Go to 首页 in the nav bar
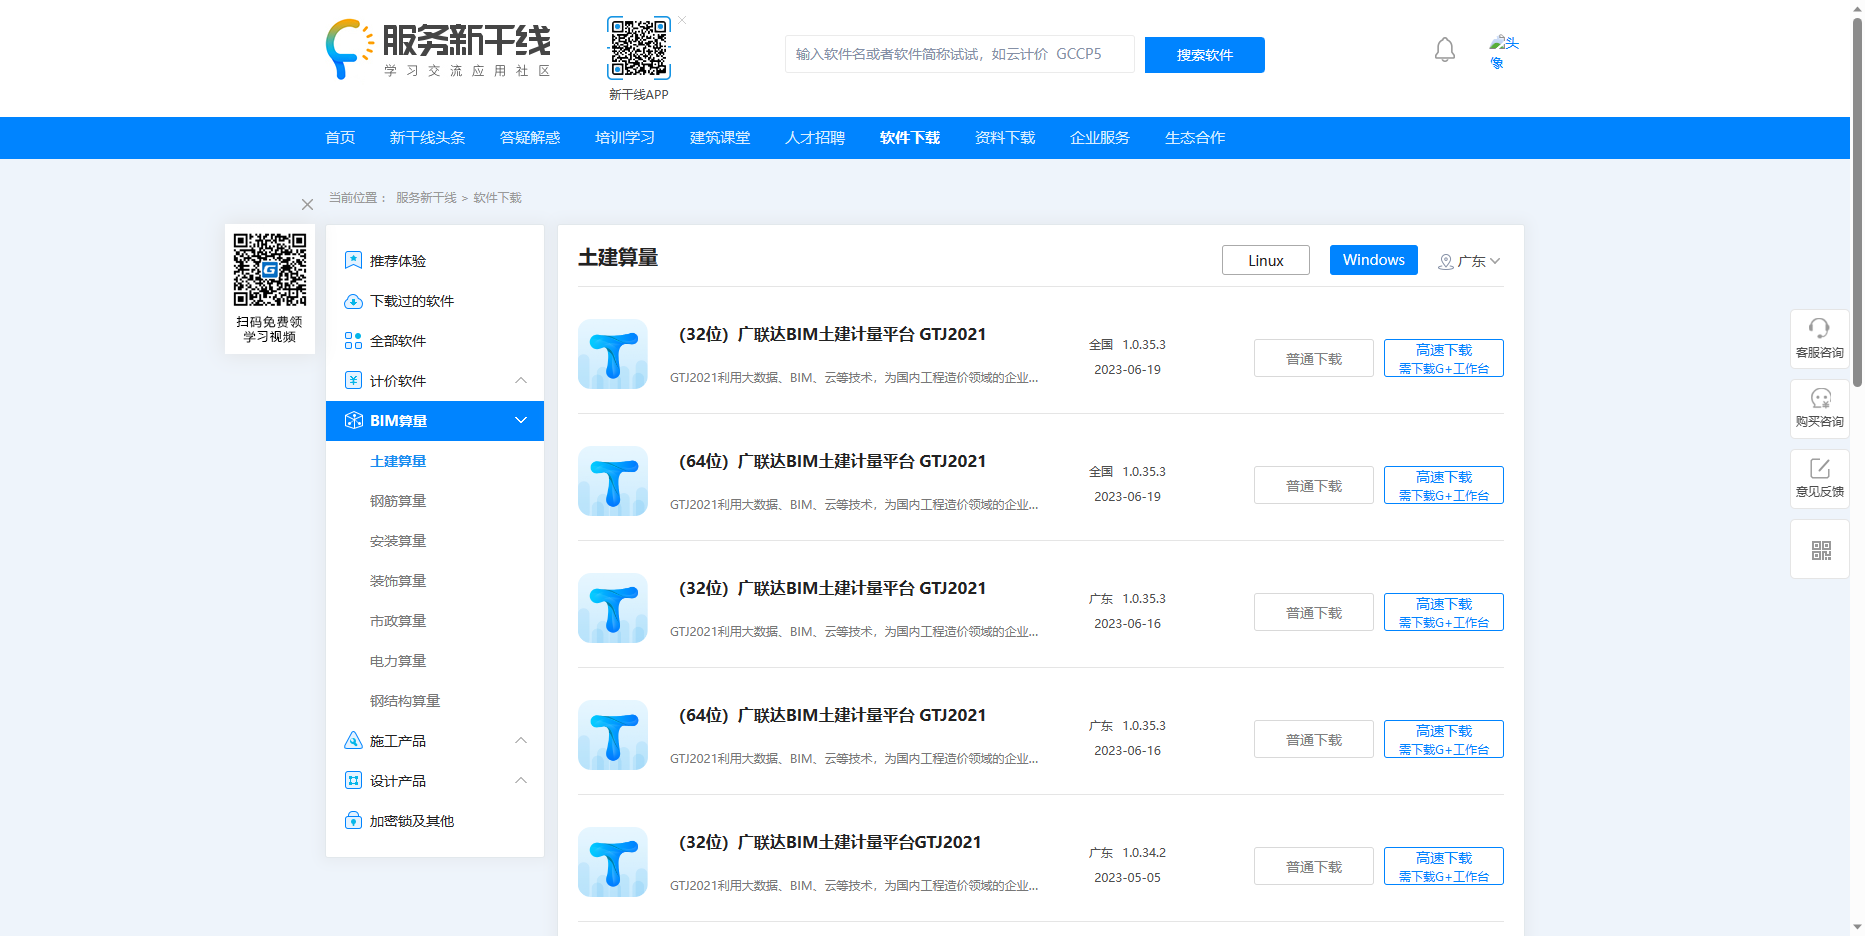 [x=340, y=138]
